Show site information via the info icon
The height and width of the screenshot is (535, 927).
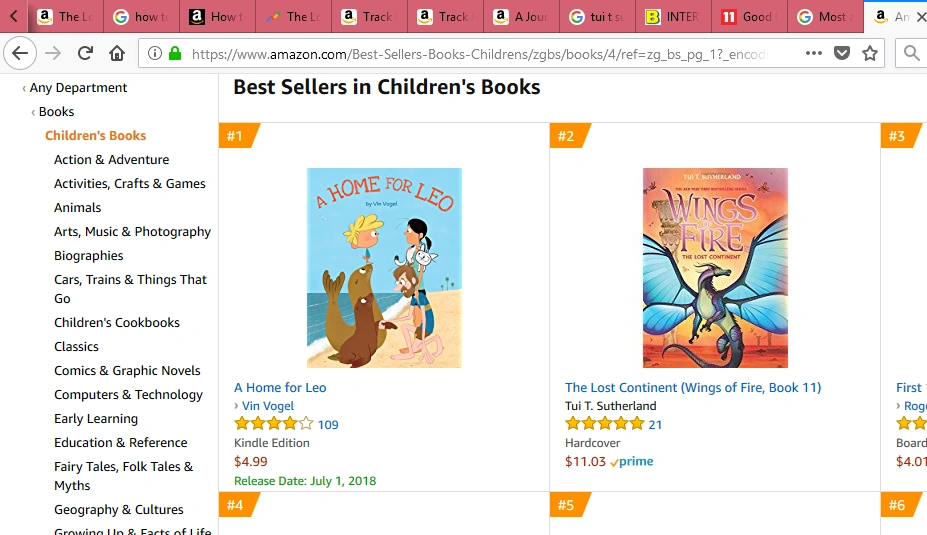[x=156, y=53]
